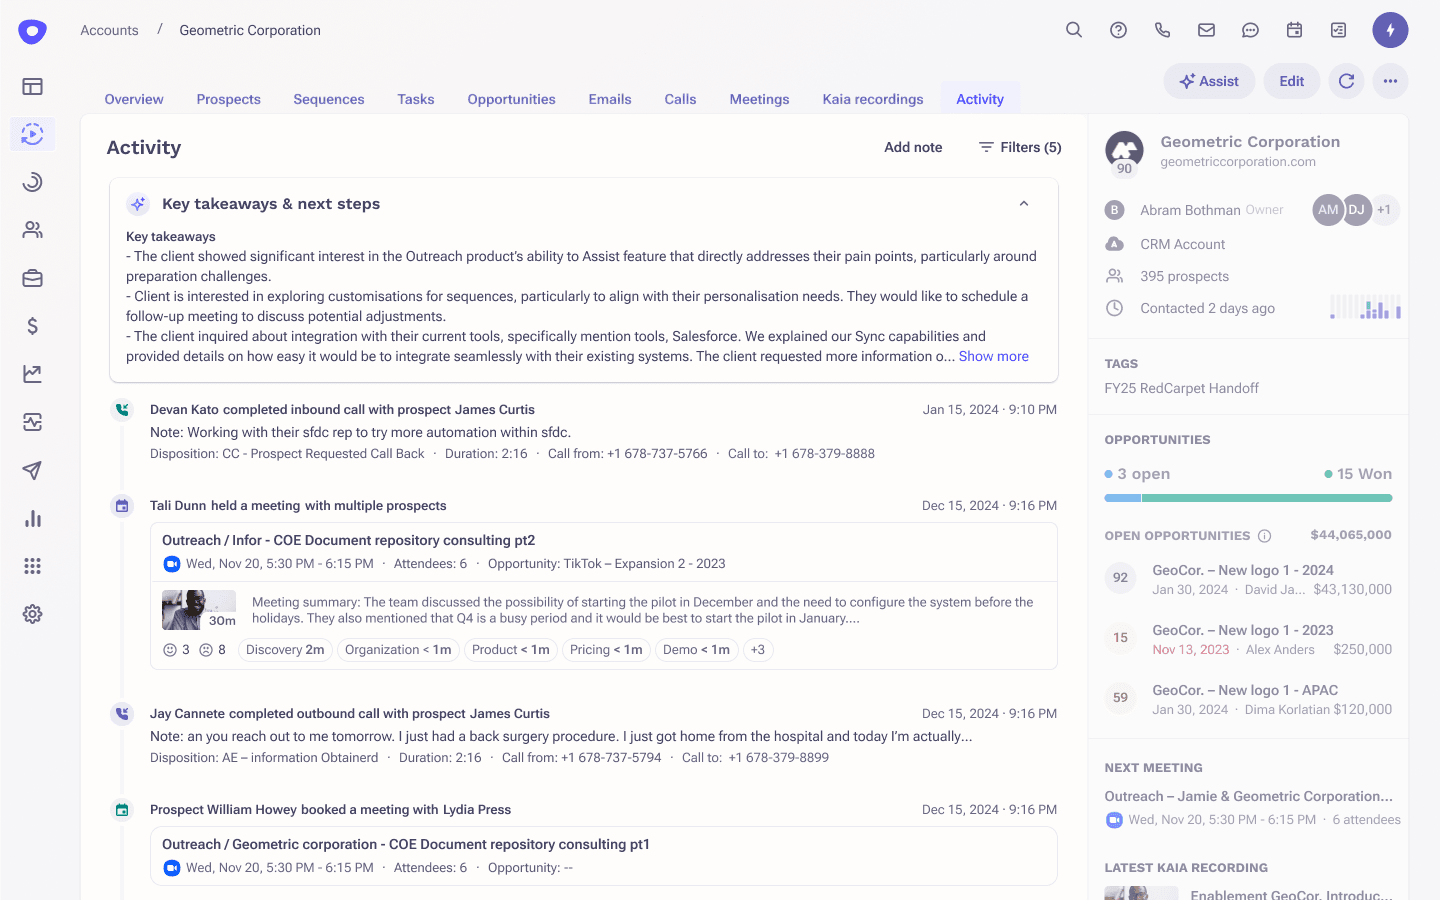Click the search magnifier icon in header
The height and width of the screenshot is (900, 1440).
[x=1074, y=30]
